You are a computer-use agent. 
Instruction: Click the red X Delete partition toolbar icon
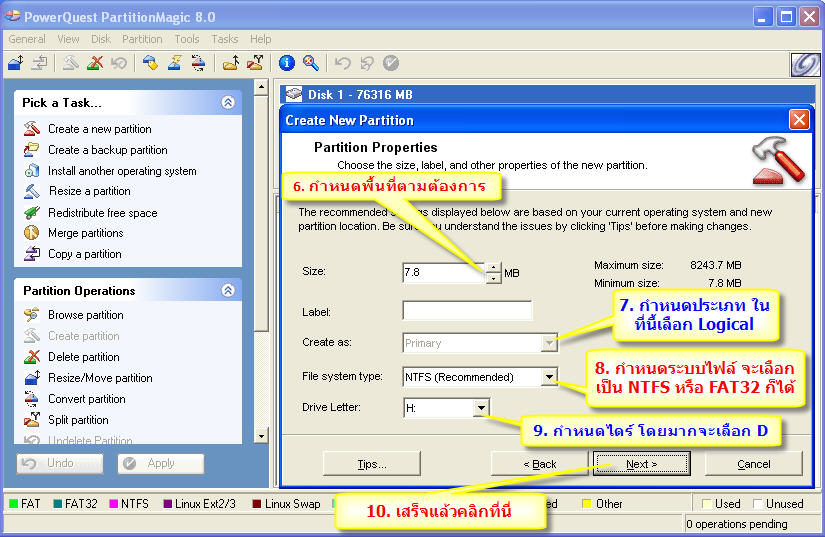[x=95, y=63]
